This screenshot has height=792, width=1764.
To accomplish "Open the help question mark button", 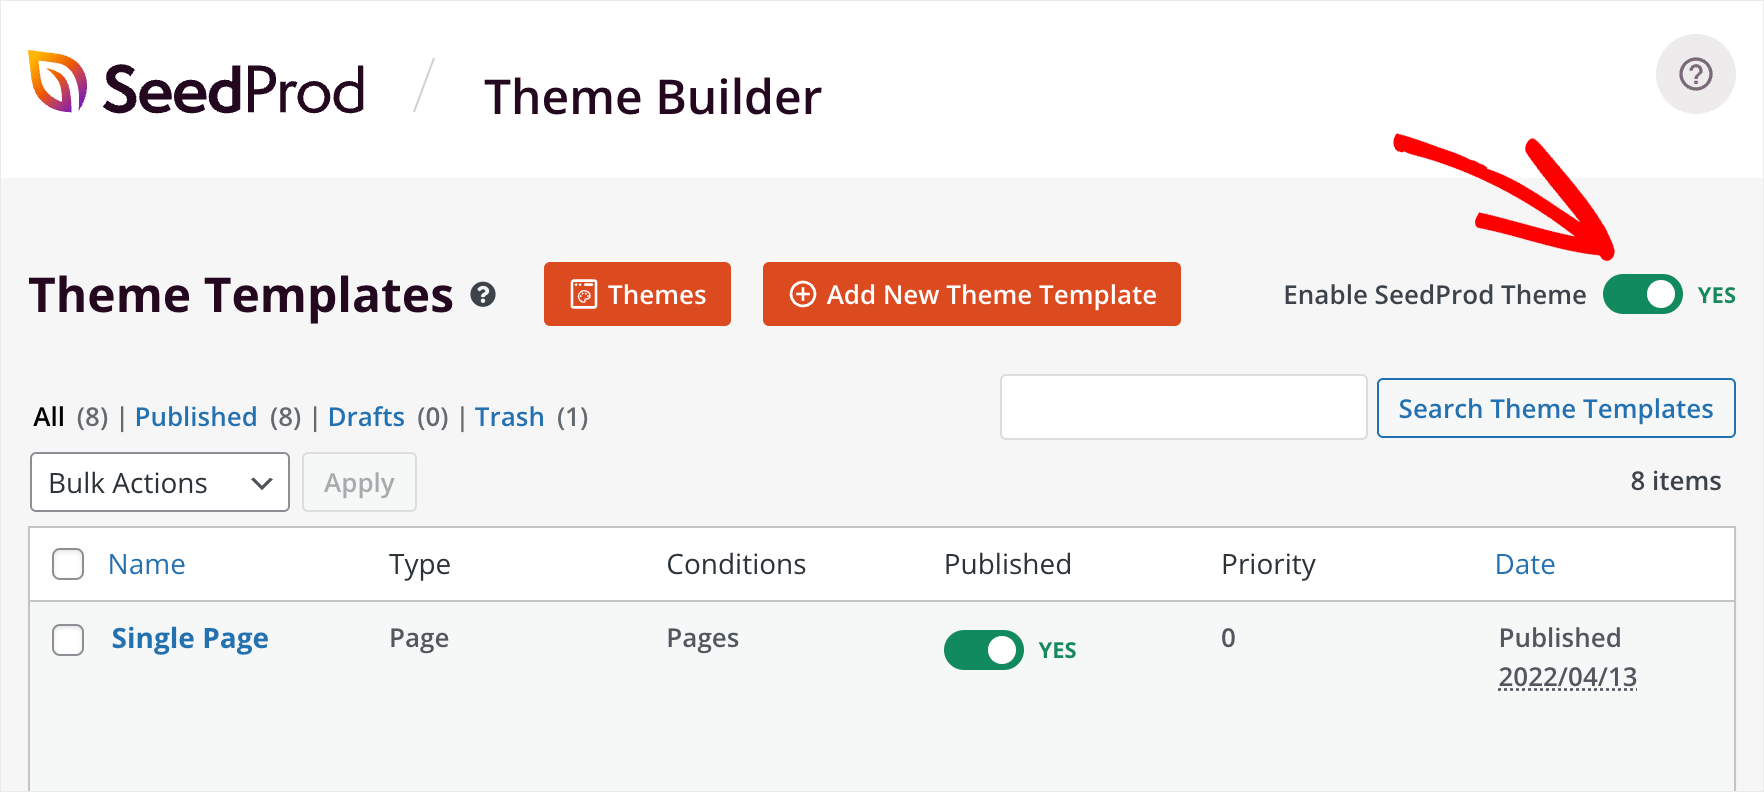I will pos(1695,74).
